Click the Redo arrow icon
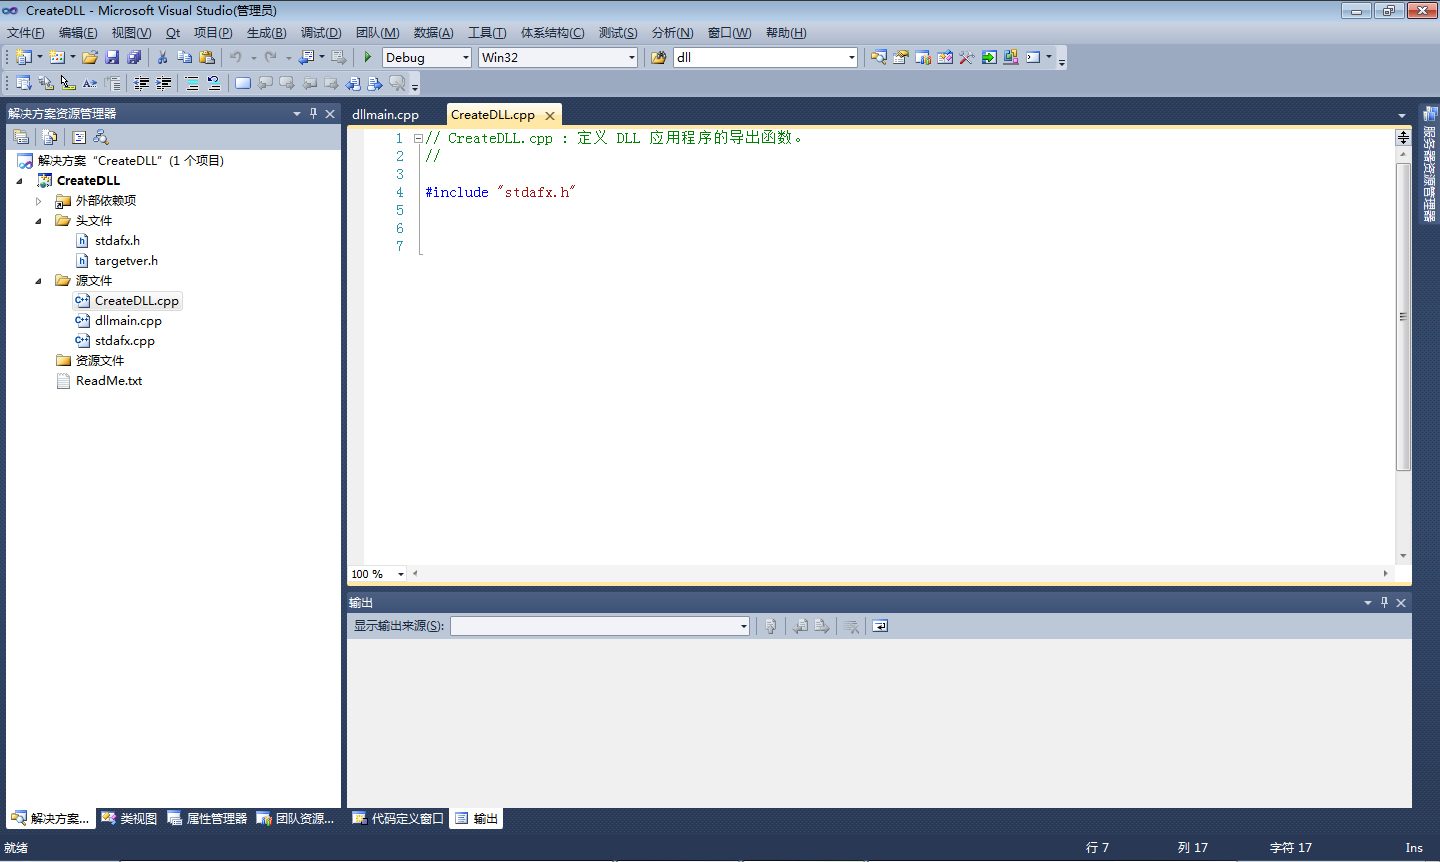1440x862 pixels. pyautogui.click(x=270, y=57)
